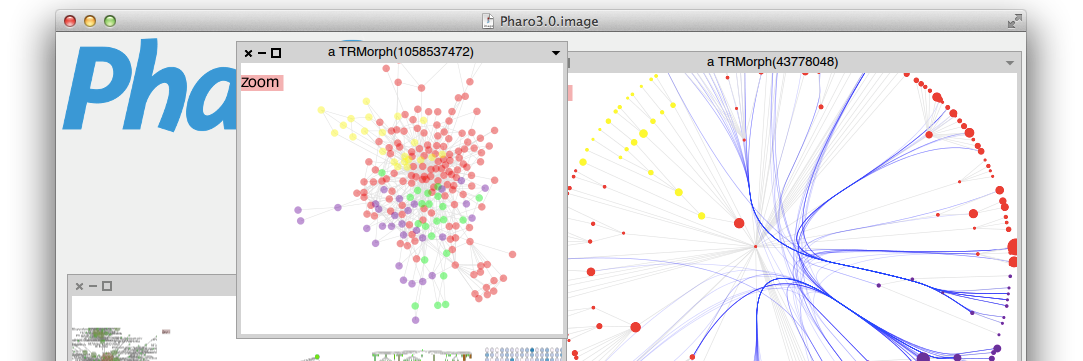Click the red macOS close button
The image size is (1083, 361).
(70, 21)
